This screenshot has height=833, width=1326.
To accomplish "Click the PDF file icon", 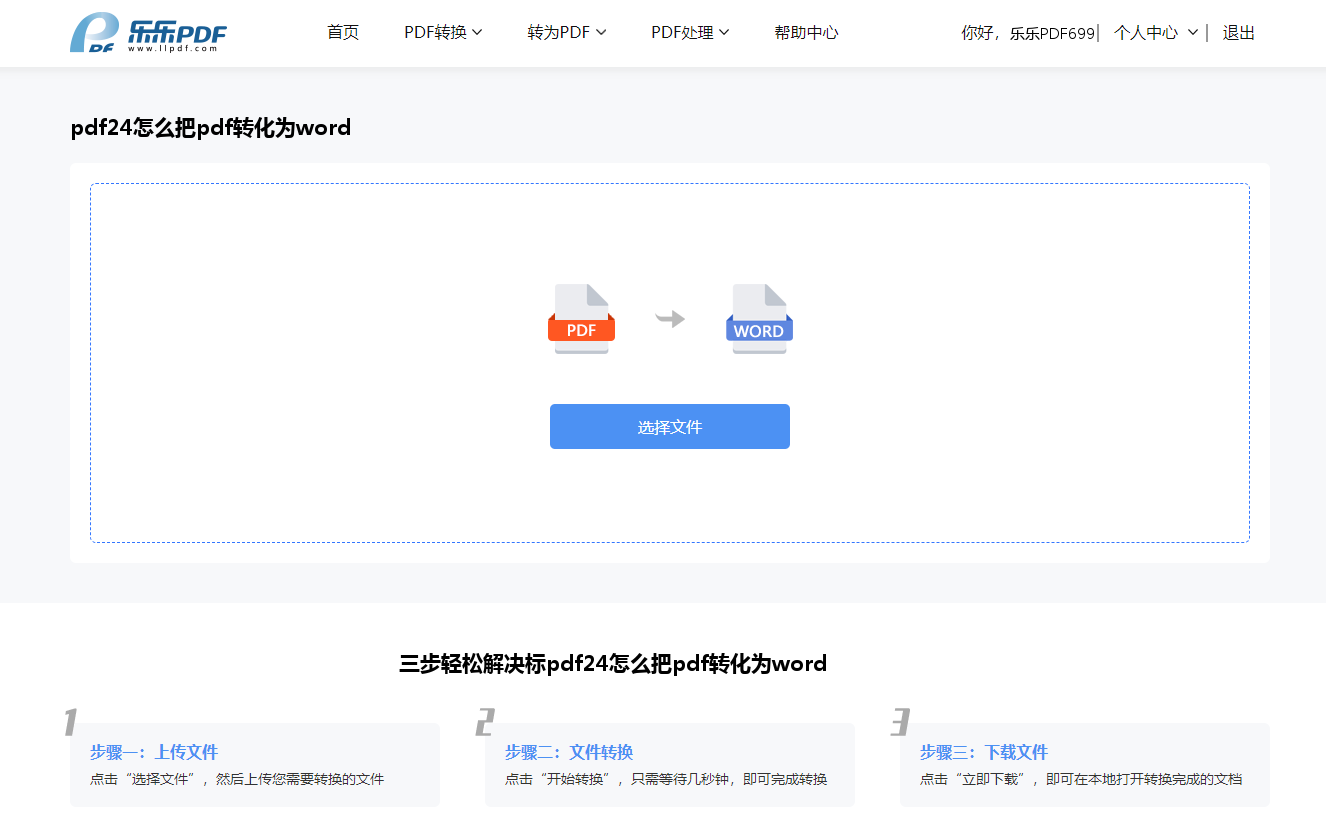I will (x=581, y=319).
